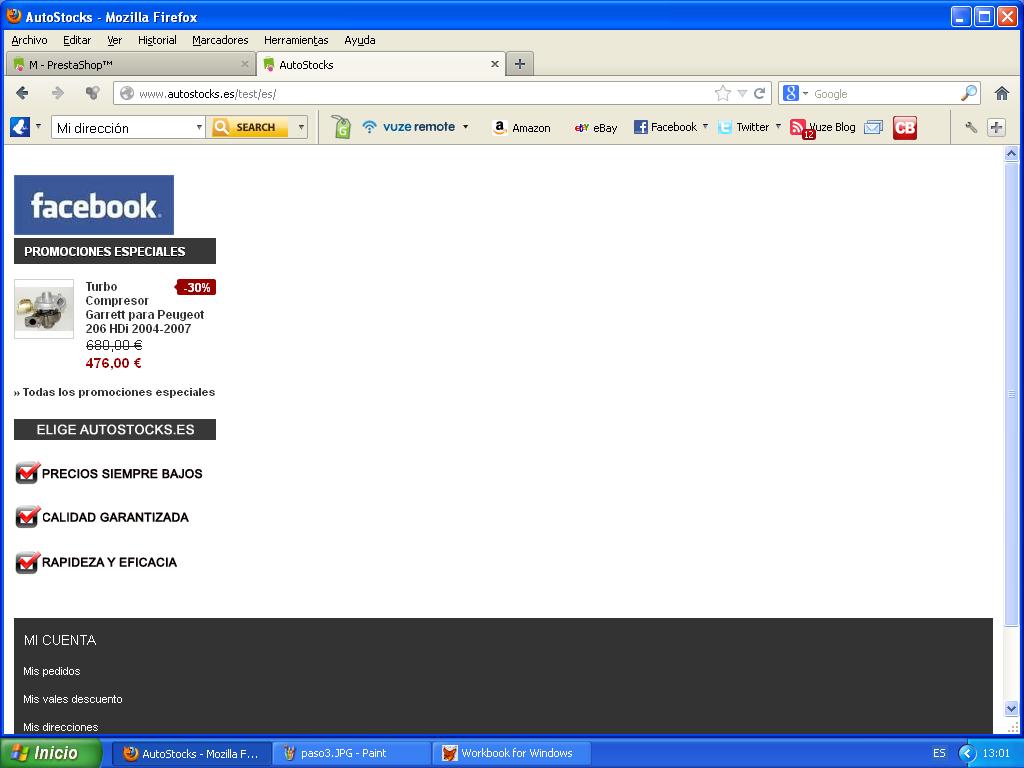Viewport: 1024px width, 768px height.
Task: Switch to paso3.JPG - Paint in taskbar
Action: click(x=351, y=753)
